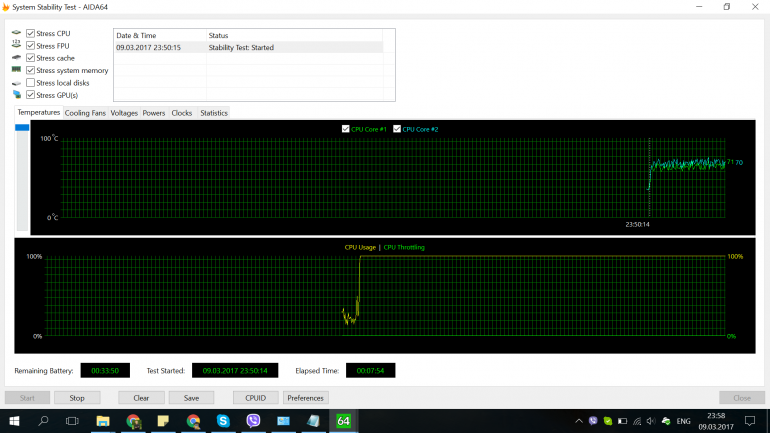Open Task View from the taskbar
This screenshot has width=770, height=433.
(72, 421)
